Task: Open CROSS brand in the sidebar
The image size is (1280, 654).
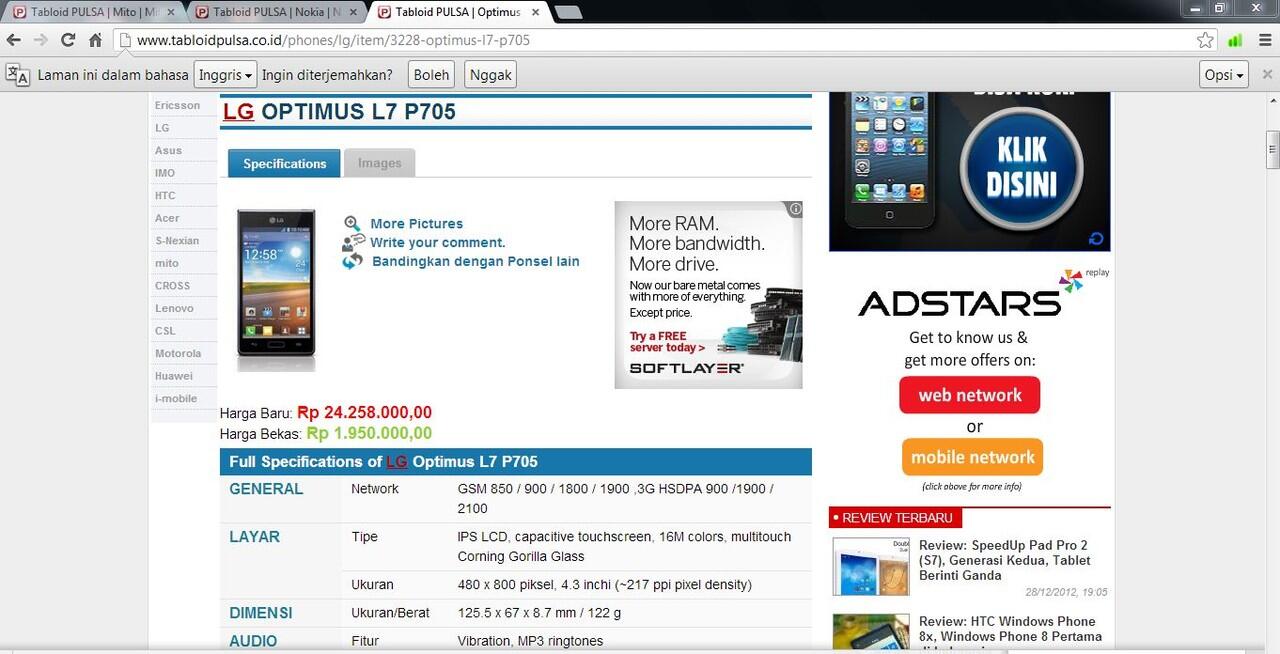Action: tap(172, 286)
